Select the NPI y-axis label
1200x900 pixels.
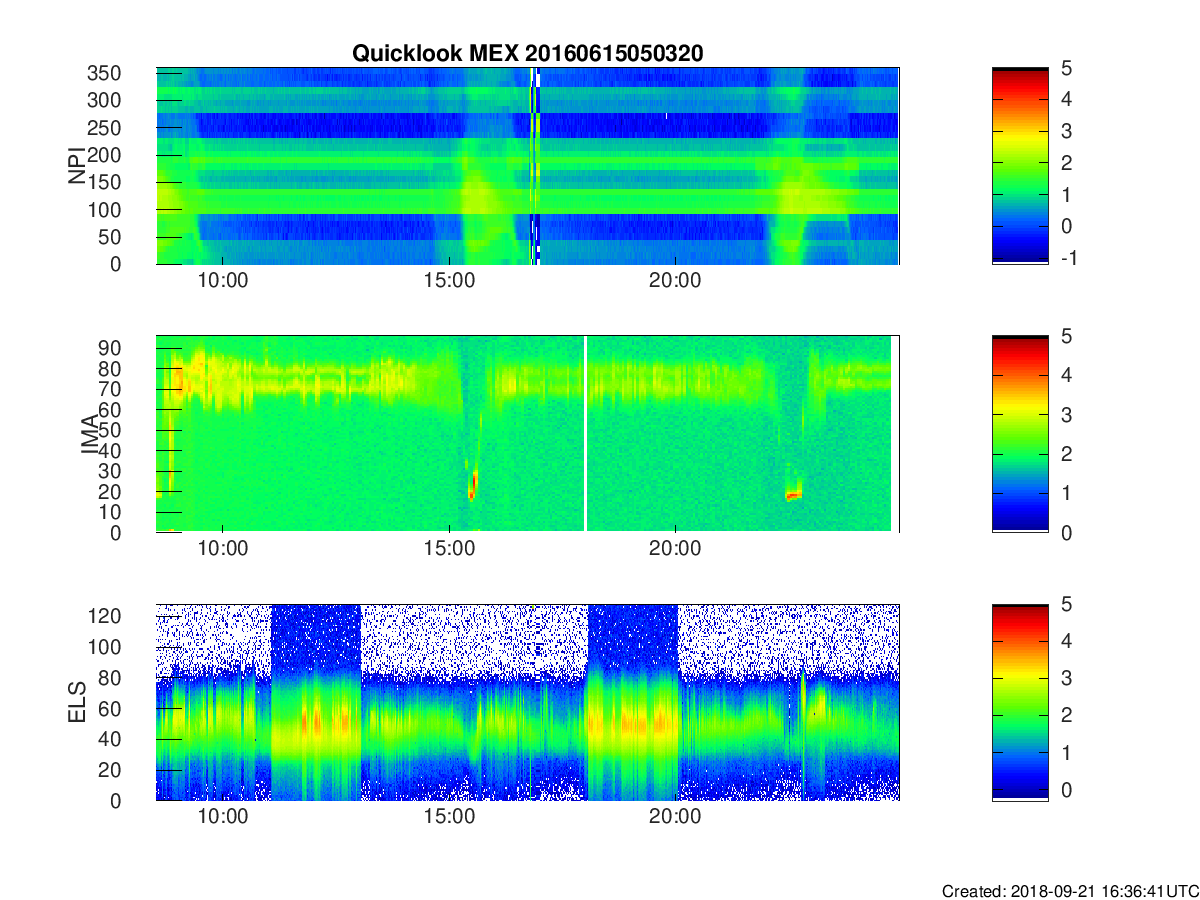77,166
